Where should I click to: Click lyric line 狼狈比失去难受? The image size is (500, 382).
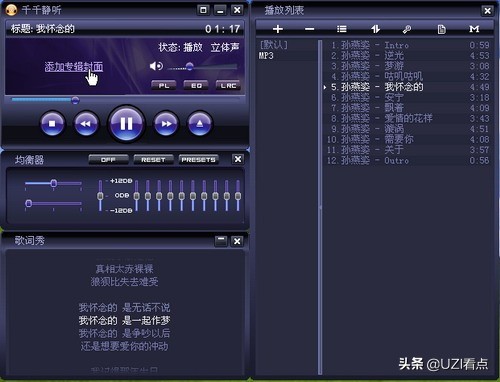pos(124,282)
